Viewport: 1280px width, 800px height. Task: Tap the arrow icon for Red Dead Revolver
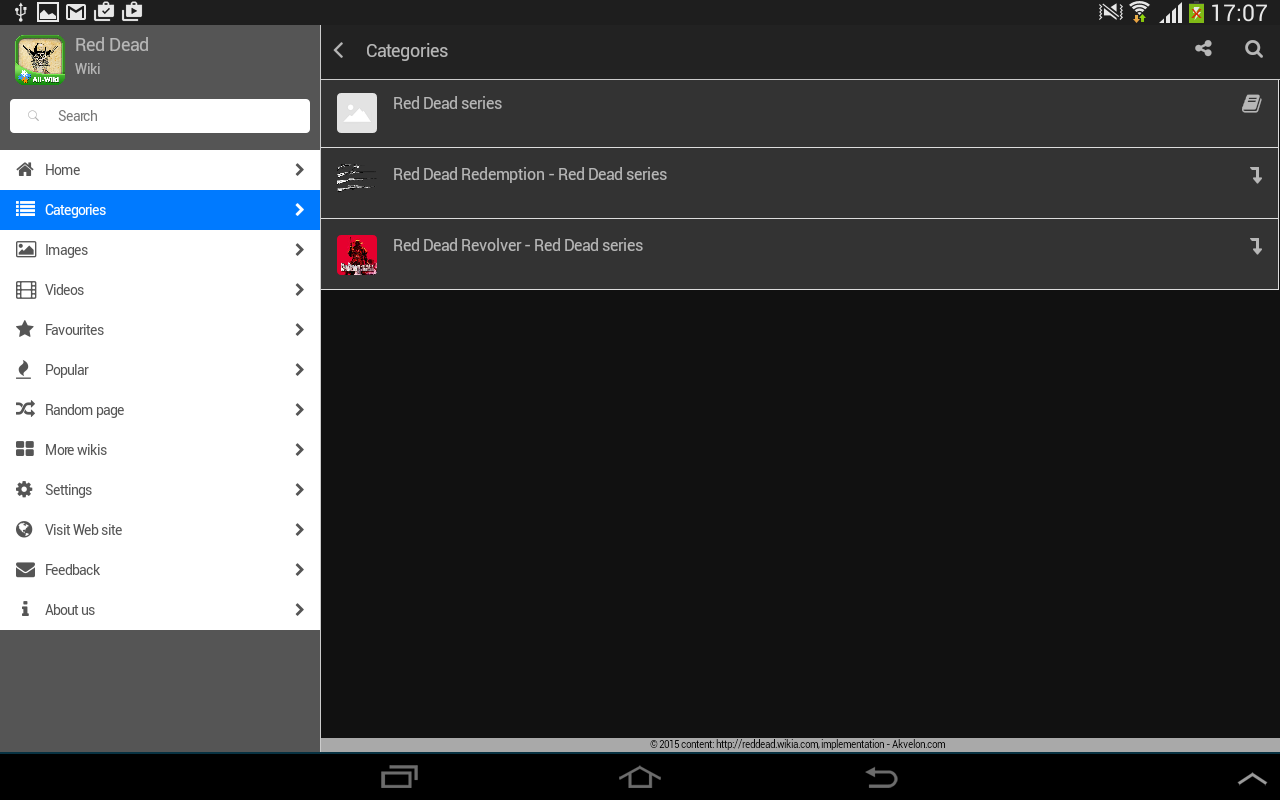pyautogui.click(x=1257, y=246)
